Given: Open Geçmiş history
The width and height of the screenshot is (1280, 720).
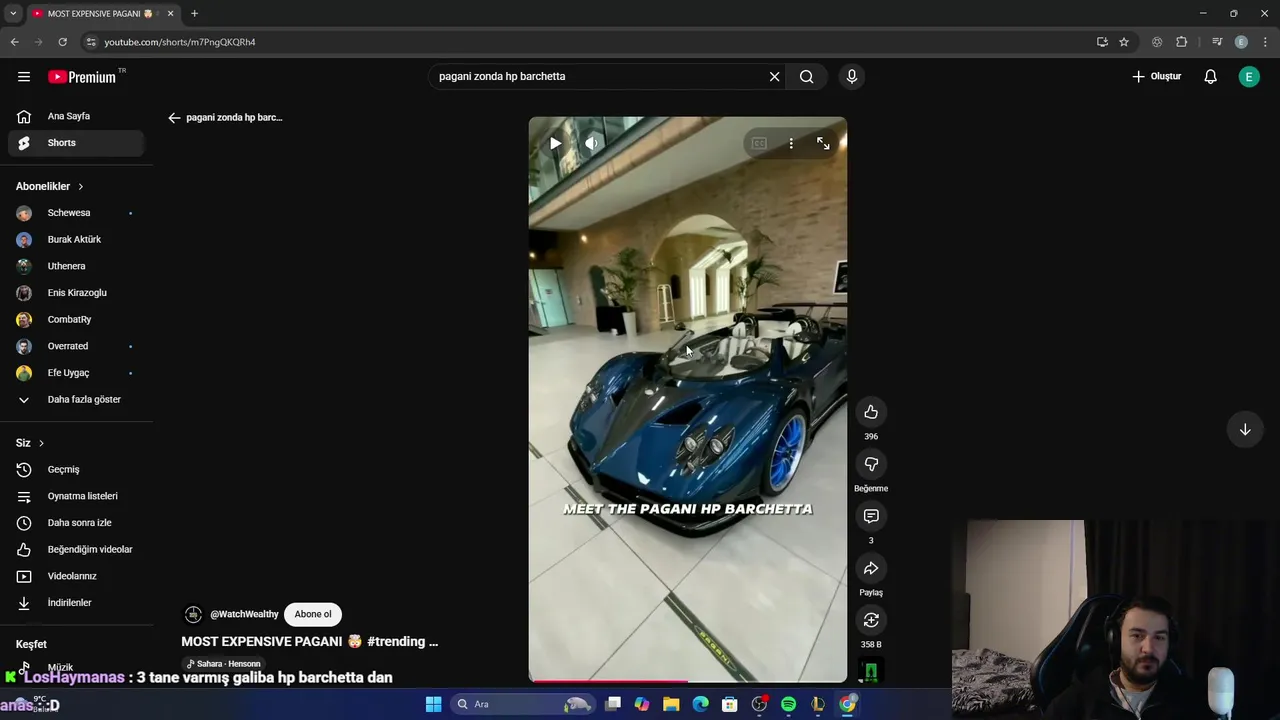Looking at the screenshot, I should pyautogui.click(x=76, y=470).
